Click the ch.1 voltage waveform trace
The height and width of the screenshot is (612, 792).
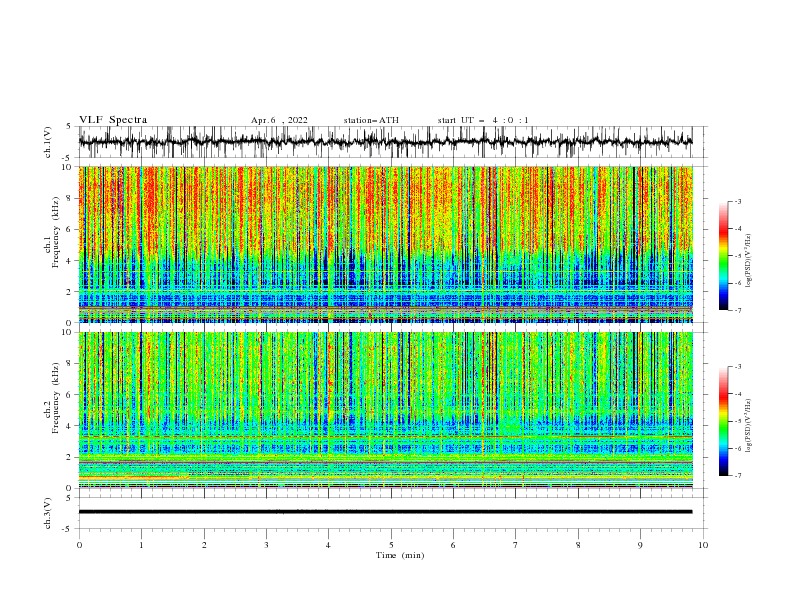385,142
